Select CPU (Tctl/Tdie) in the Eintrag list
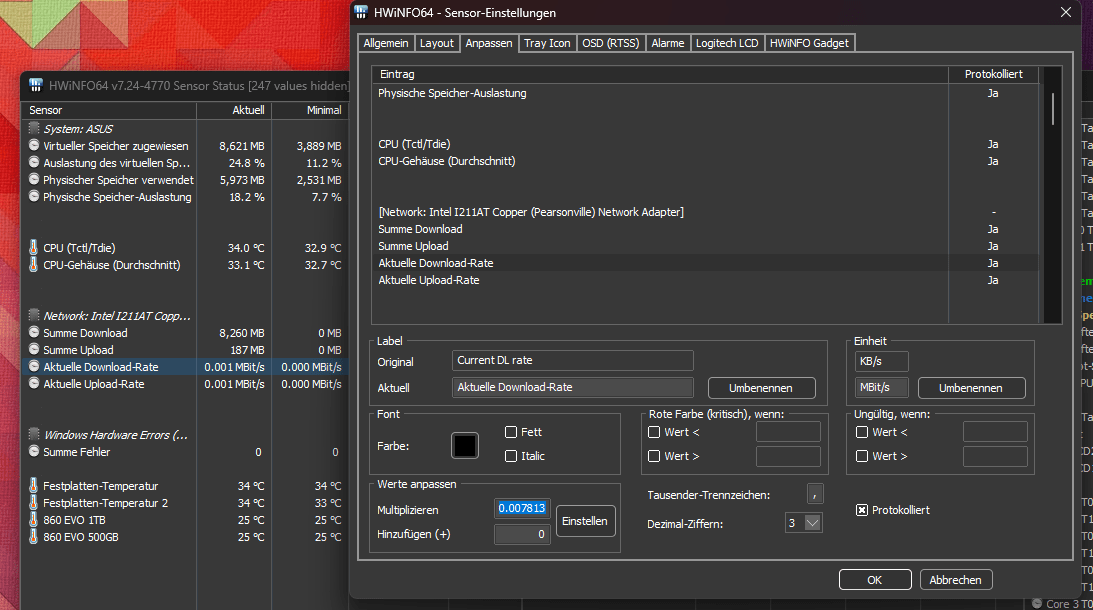The image size is (1093, 610). coord(705,144)
